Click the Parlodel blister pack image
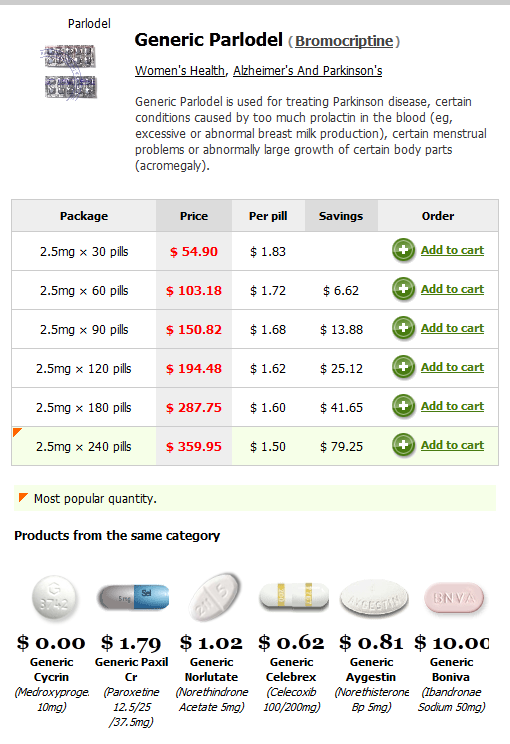The image size is (510, 744). [x=69, y=72]
